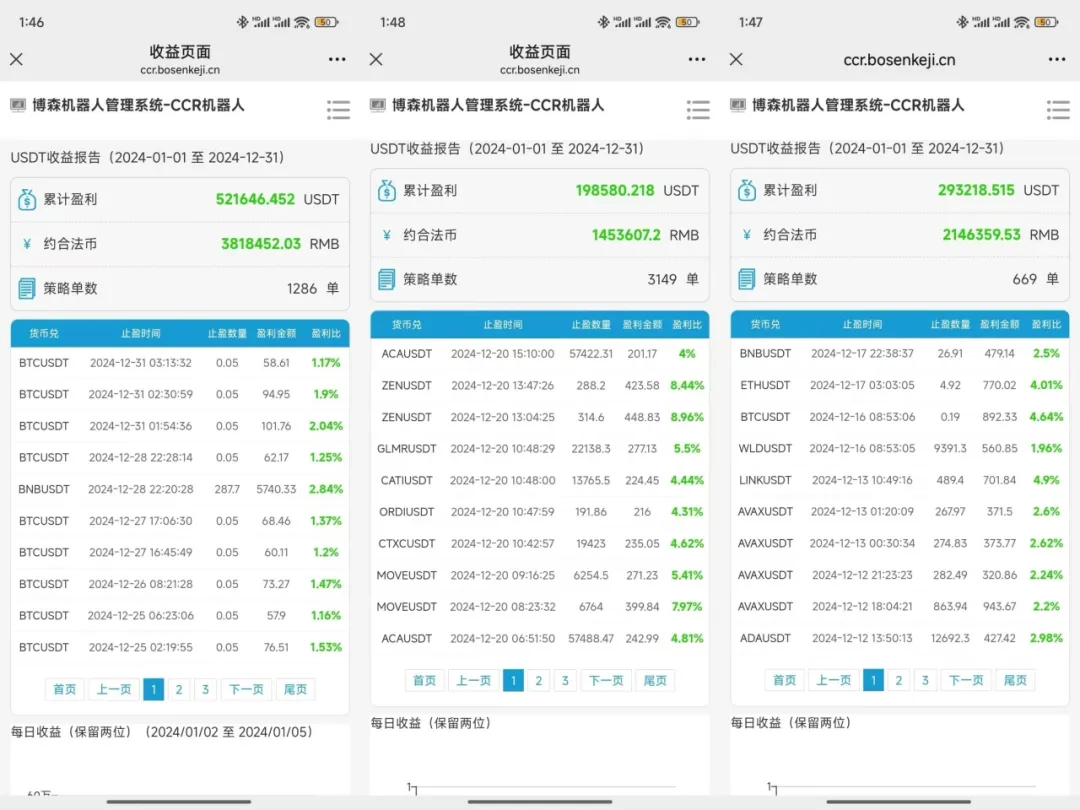The width and height of the screenshot is (1080, 810).
Task: Open three-dot menu in left 1:46 panel
Action: [338, 59]
